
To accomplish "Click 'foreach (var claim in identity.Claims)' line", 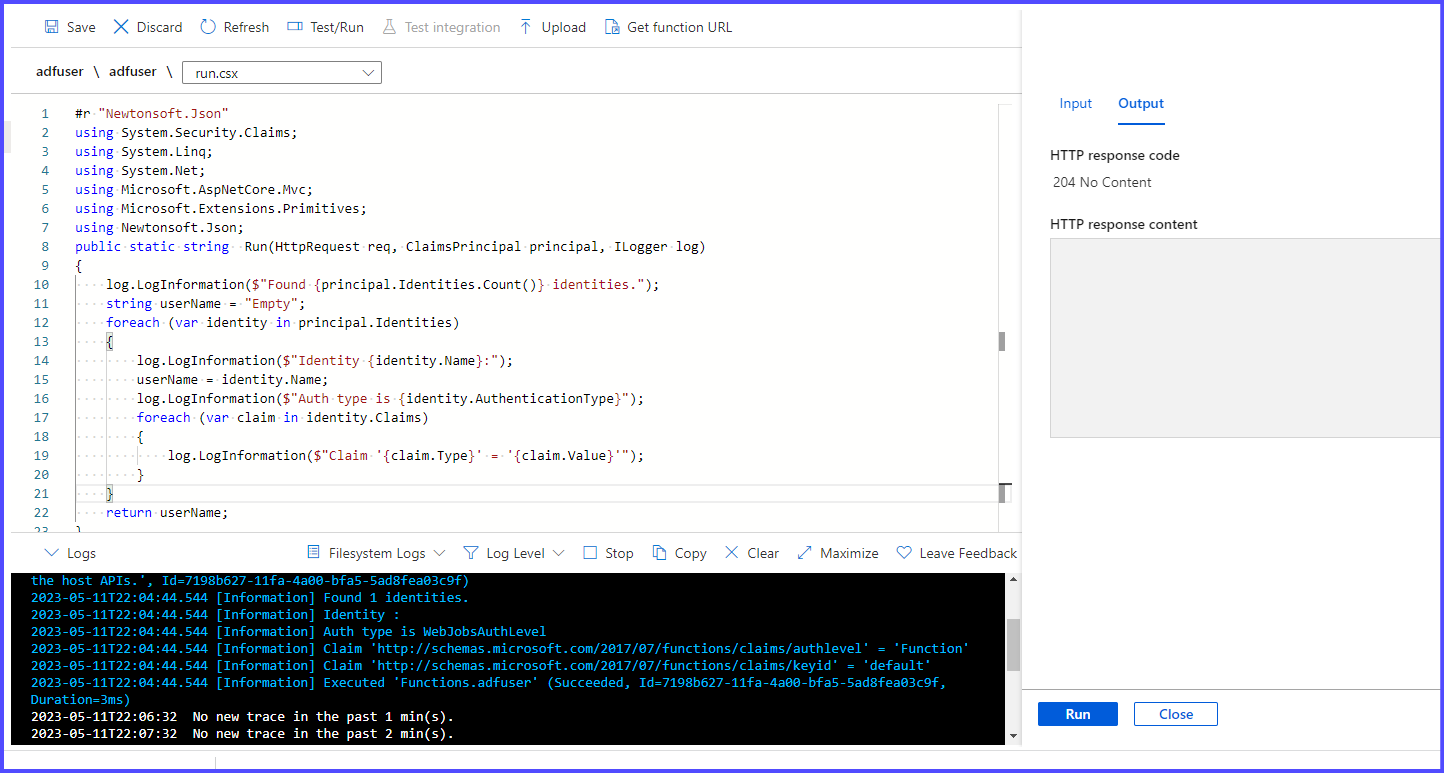I will (283, 417).
